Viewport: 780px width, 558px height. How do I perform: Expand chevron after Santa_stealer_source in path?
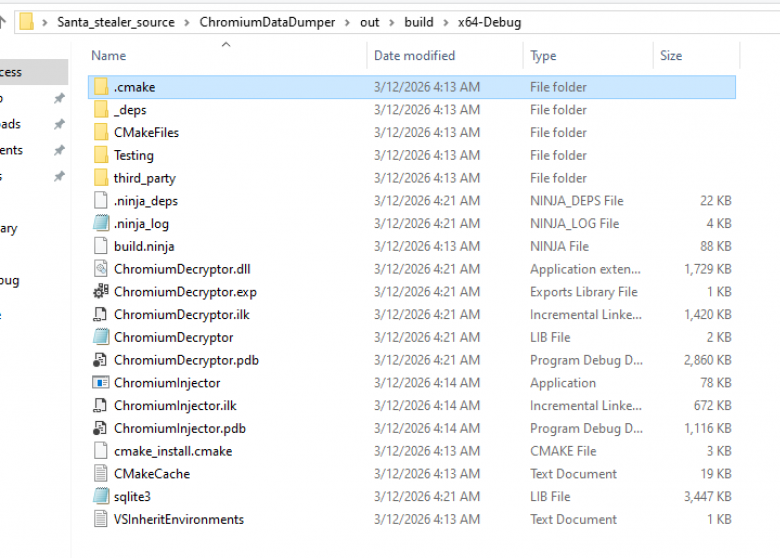coord(187,23)
